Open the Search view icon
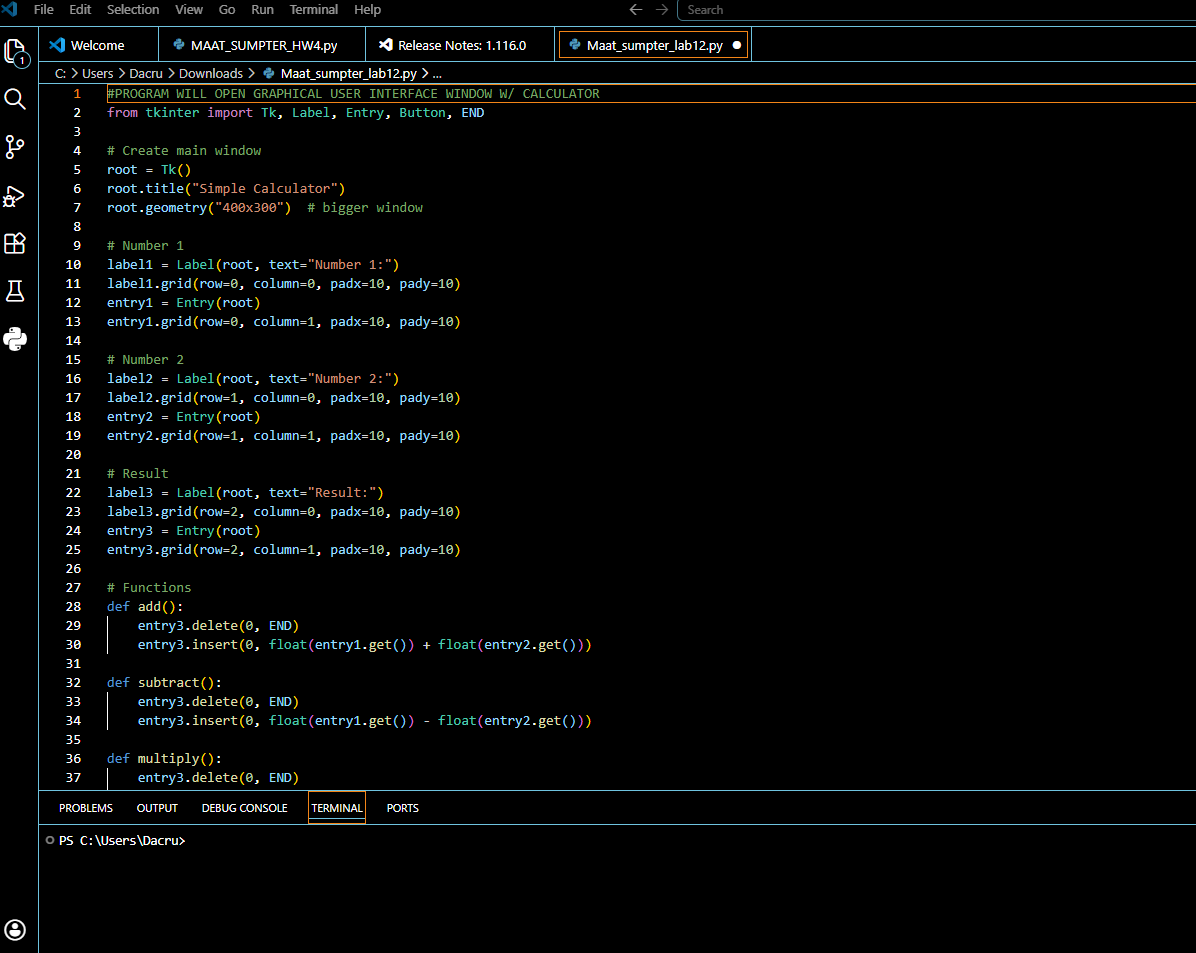Screen dimensions: 1196x953 [x=15, y=98]
